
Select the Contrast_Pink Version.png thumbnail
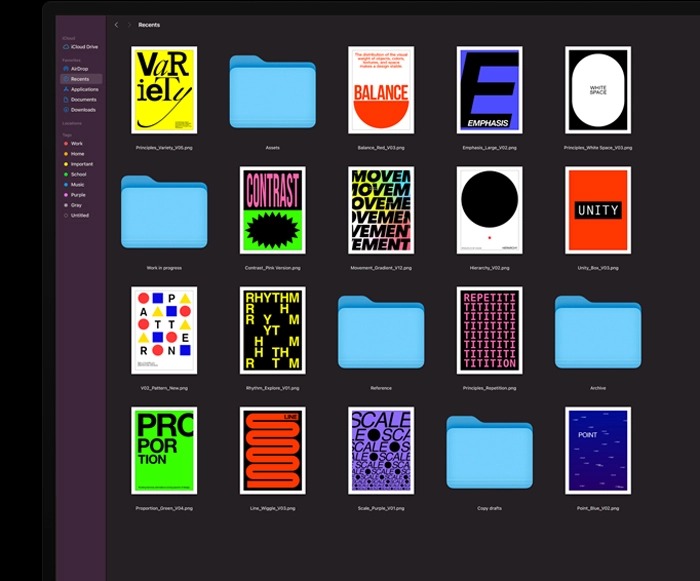tap(272, 210)
